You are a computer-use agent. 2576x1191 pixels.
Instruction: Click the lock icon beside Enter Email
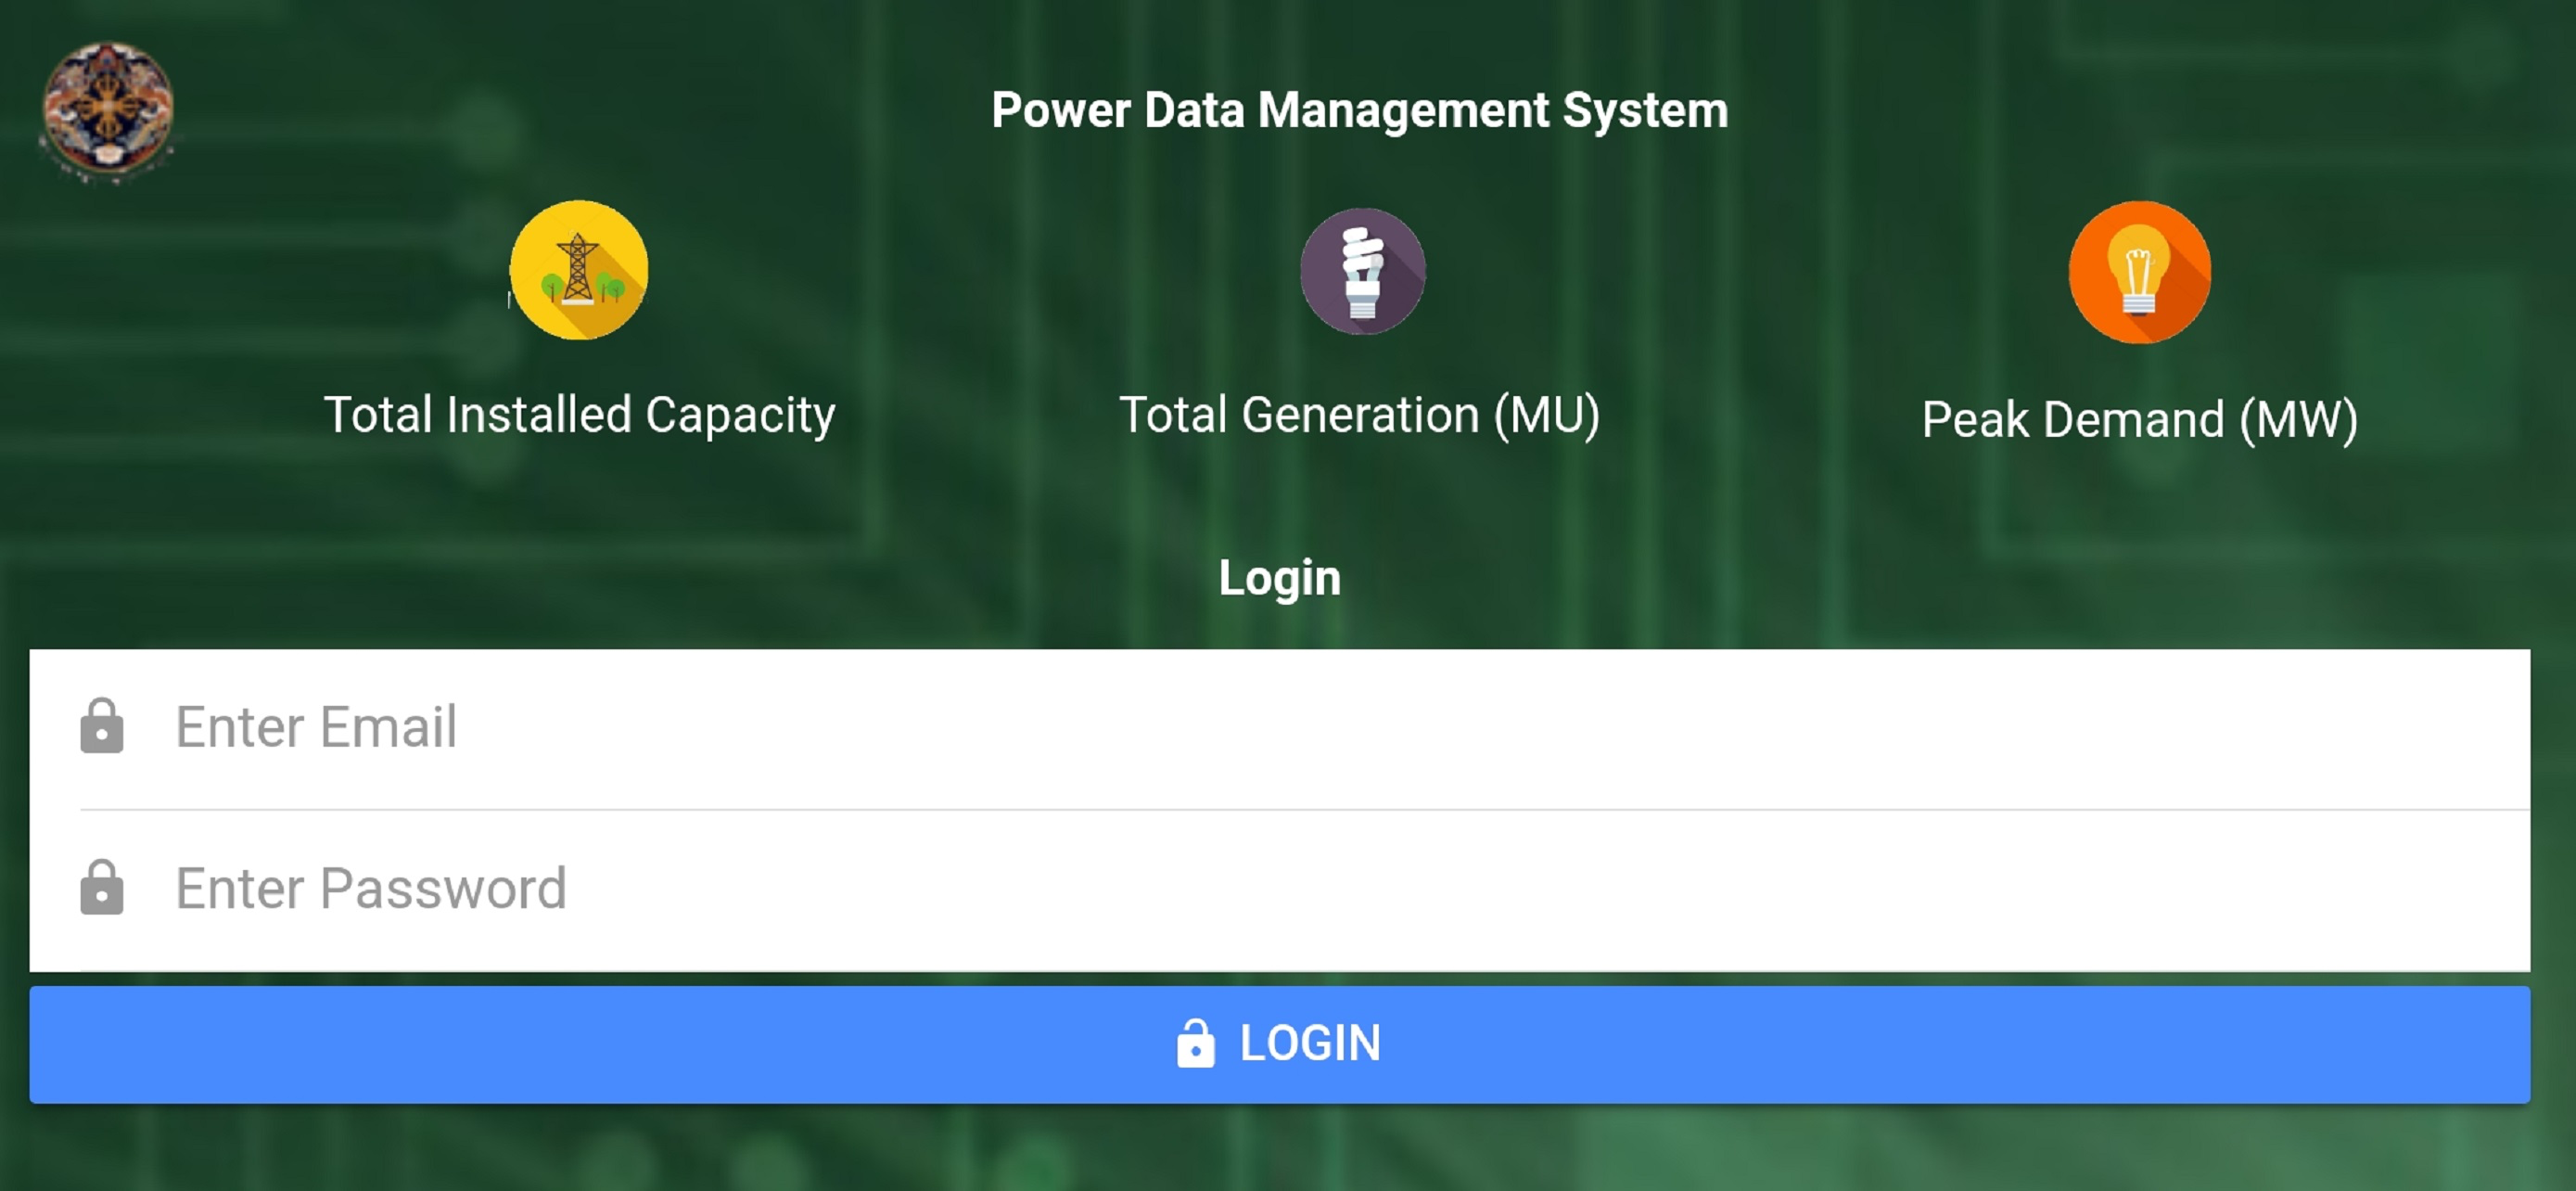coord(102,726)
